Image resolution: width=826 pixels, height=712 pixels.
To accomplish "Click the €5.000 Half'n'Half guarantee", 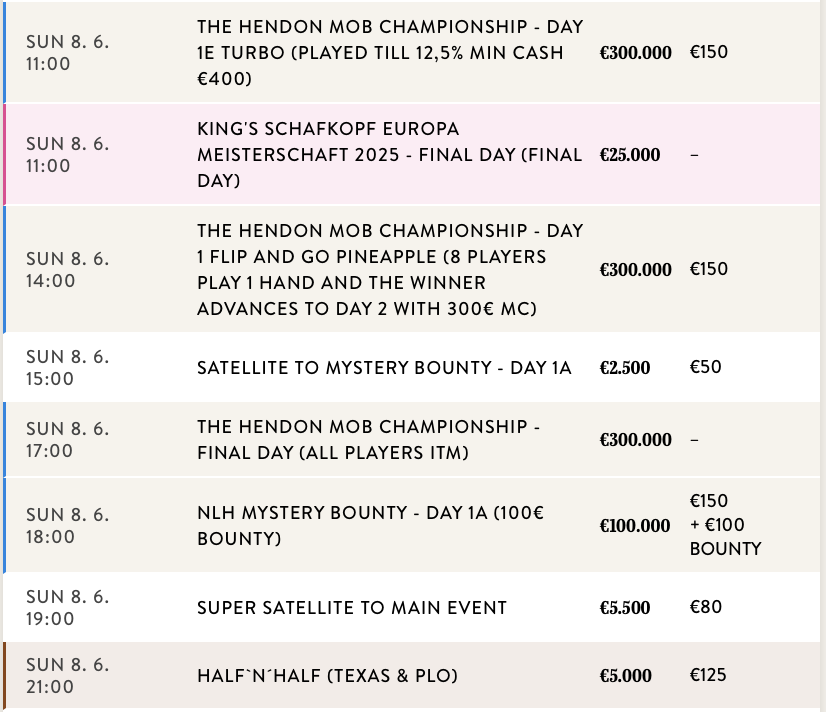I will tap(625, 675).
